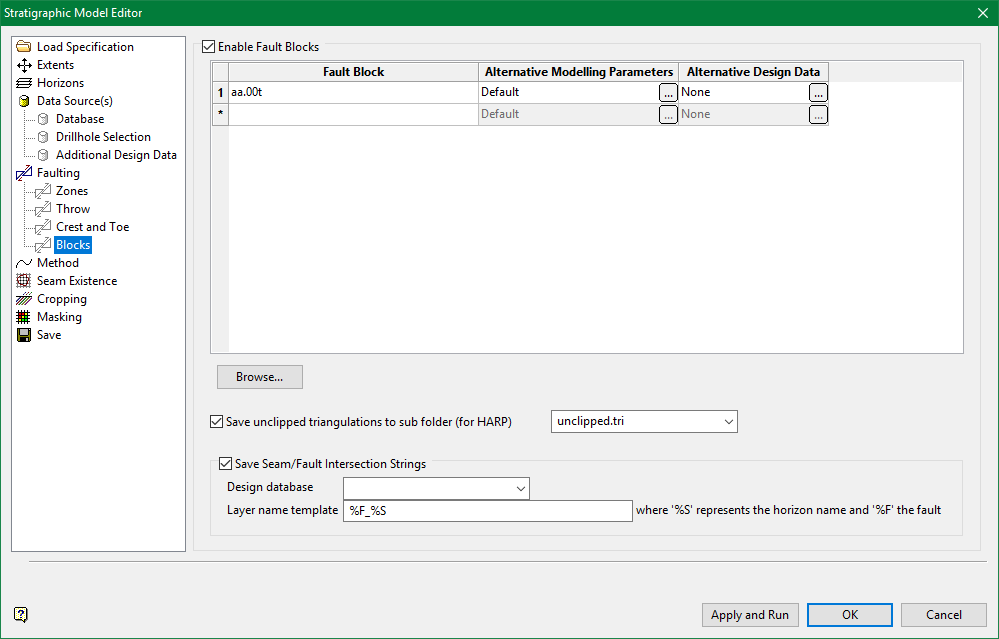This screenshot has width=999, height=639.
Task: Click the Save floppy disk icon
Action: (x=24, y=335)
